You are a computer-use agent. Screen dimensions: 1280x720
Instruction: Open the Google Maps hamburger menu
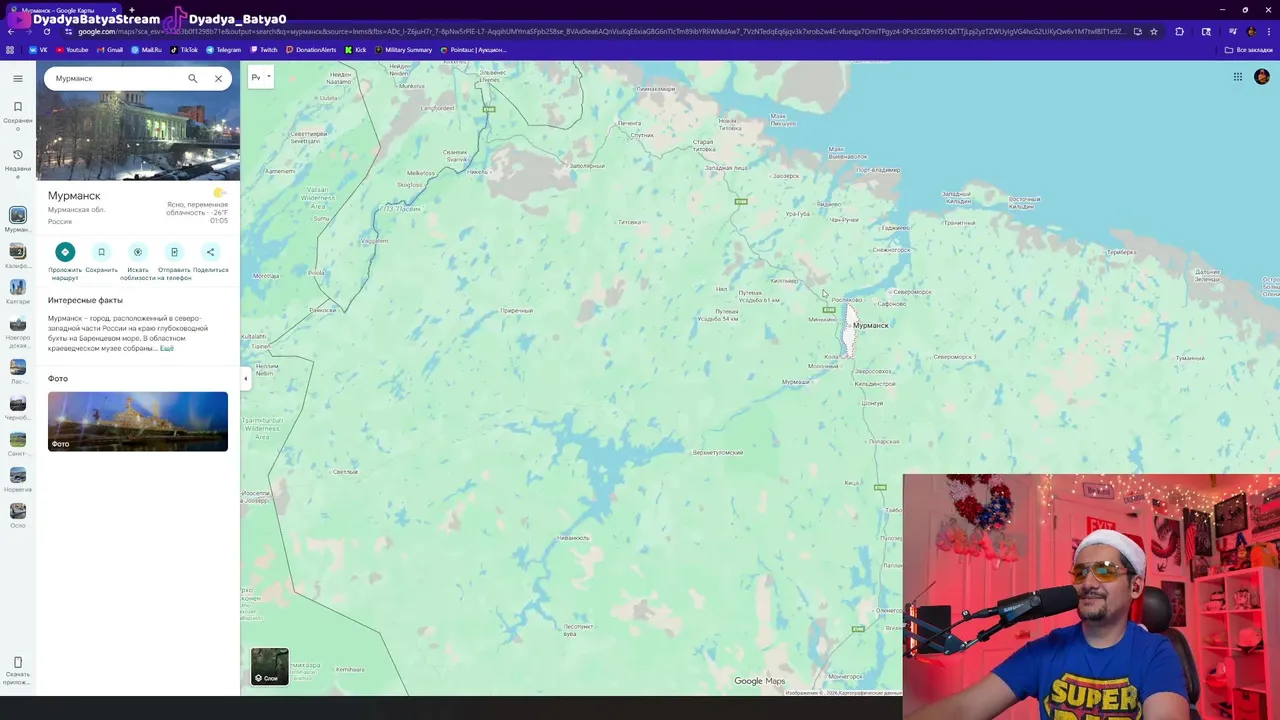pos(18,78)
